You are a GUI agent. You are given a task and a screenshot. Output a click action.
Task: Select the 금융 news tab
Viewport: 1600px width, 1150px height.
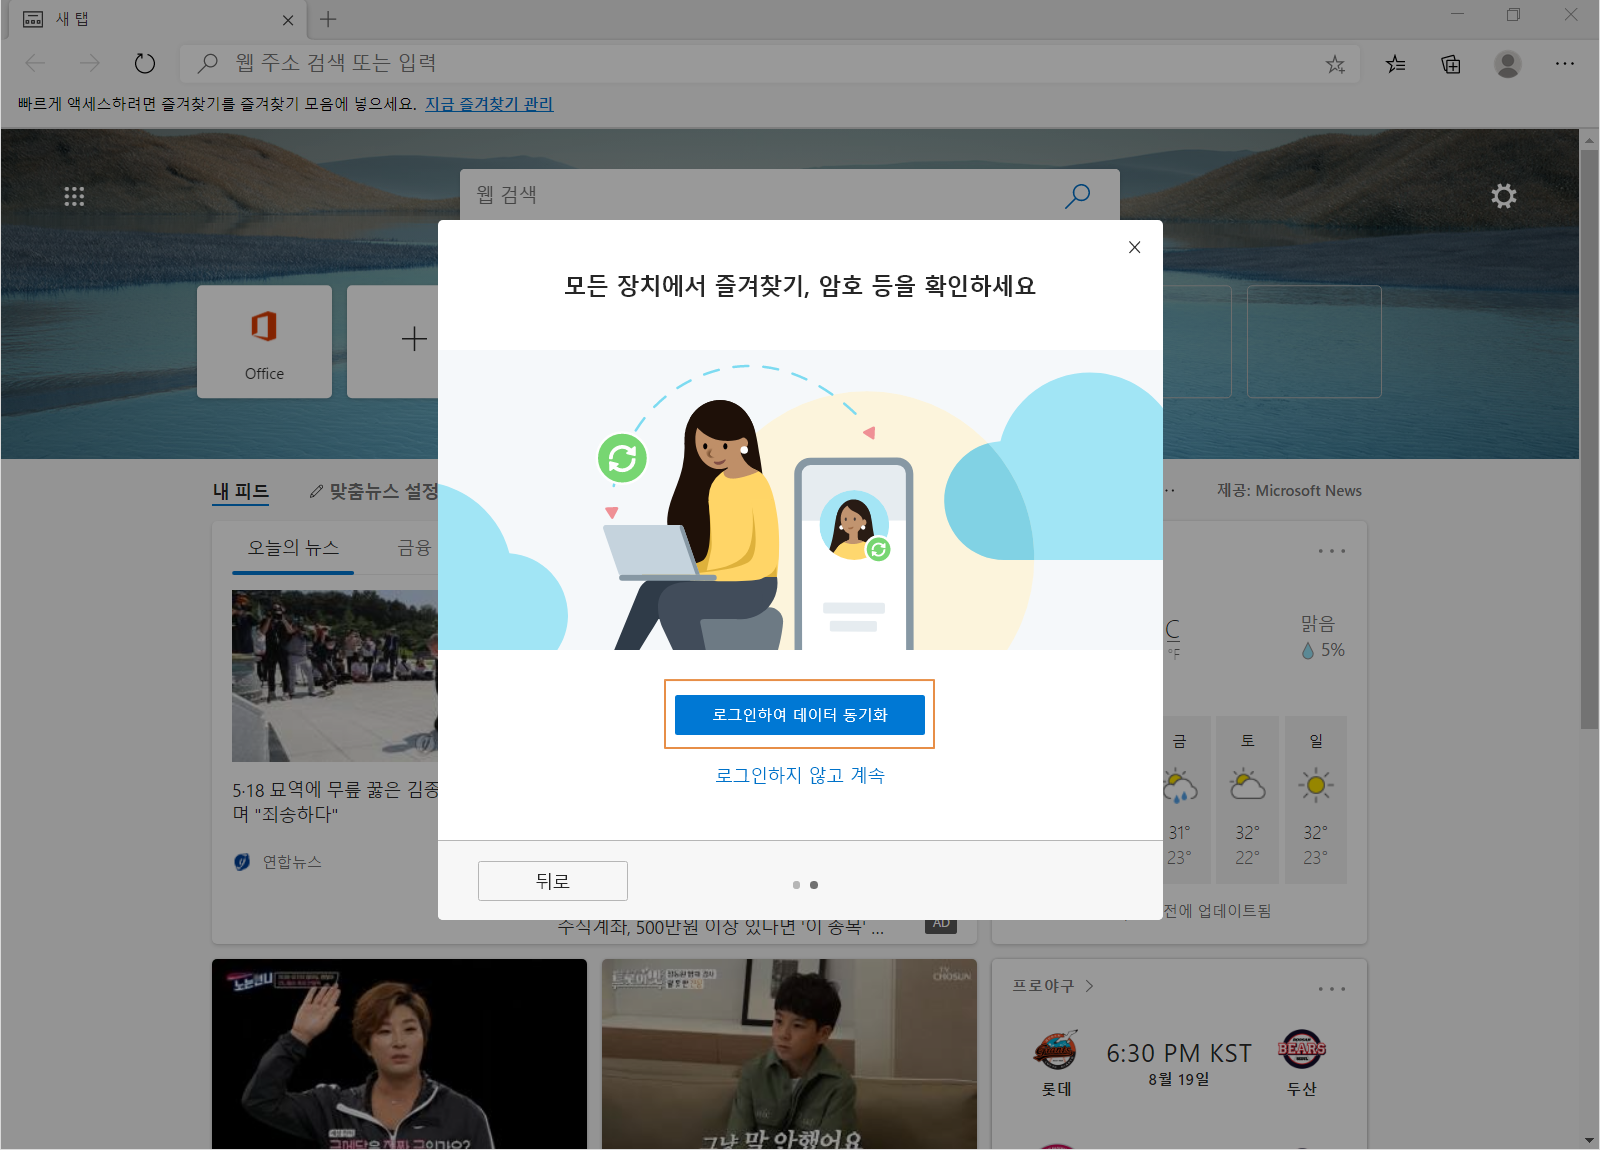[x=414, y=548]
